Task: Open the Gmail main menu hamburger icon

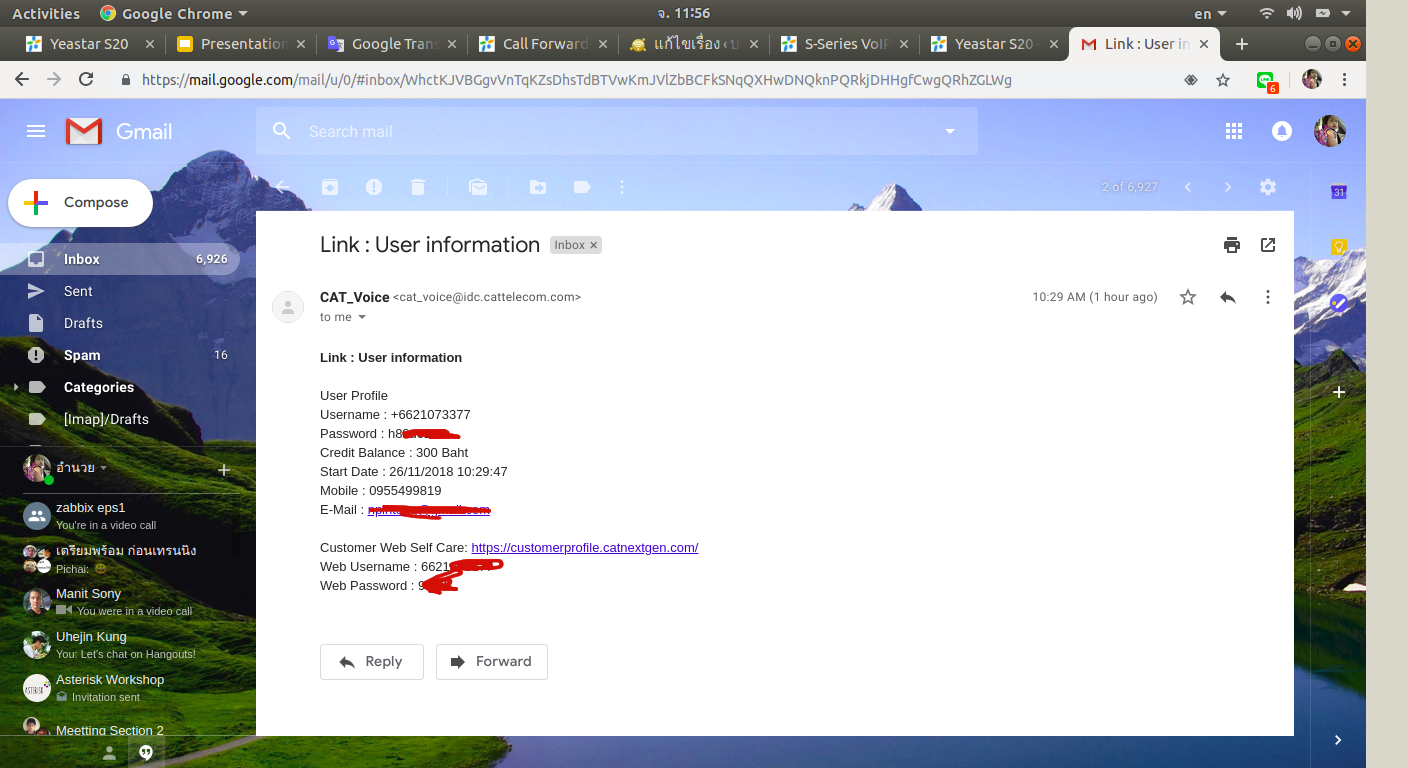Action: point(36,131)
